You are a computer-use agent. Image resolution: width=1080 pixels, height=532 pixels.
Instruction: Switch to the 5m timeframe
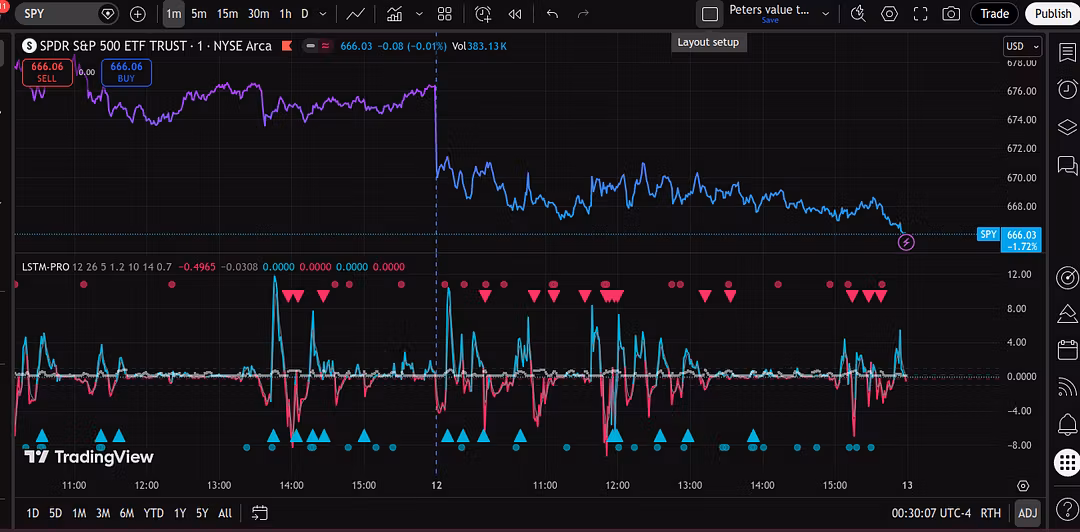pos(198,14)
